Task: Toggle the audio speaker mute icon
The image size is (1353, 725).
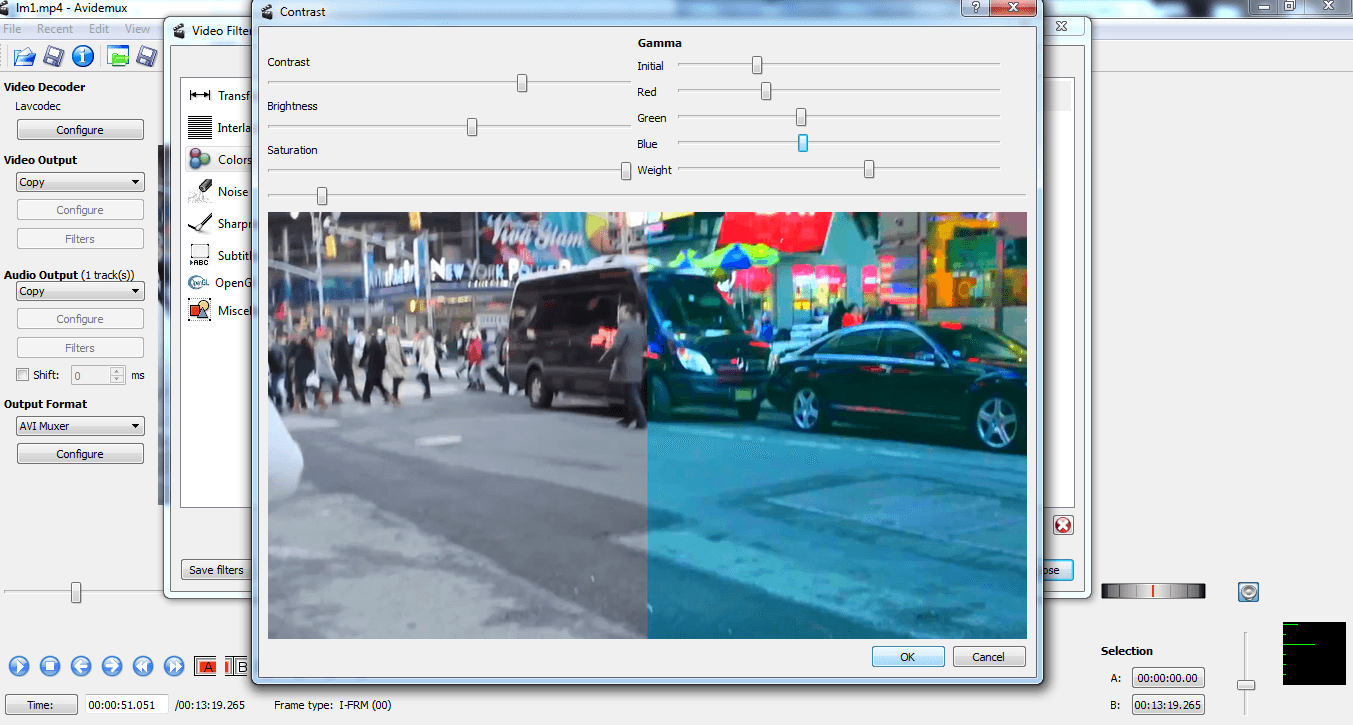Action: point(1248,592)
